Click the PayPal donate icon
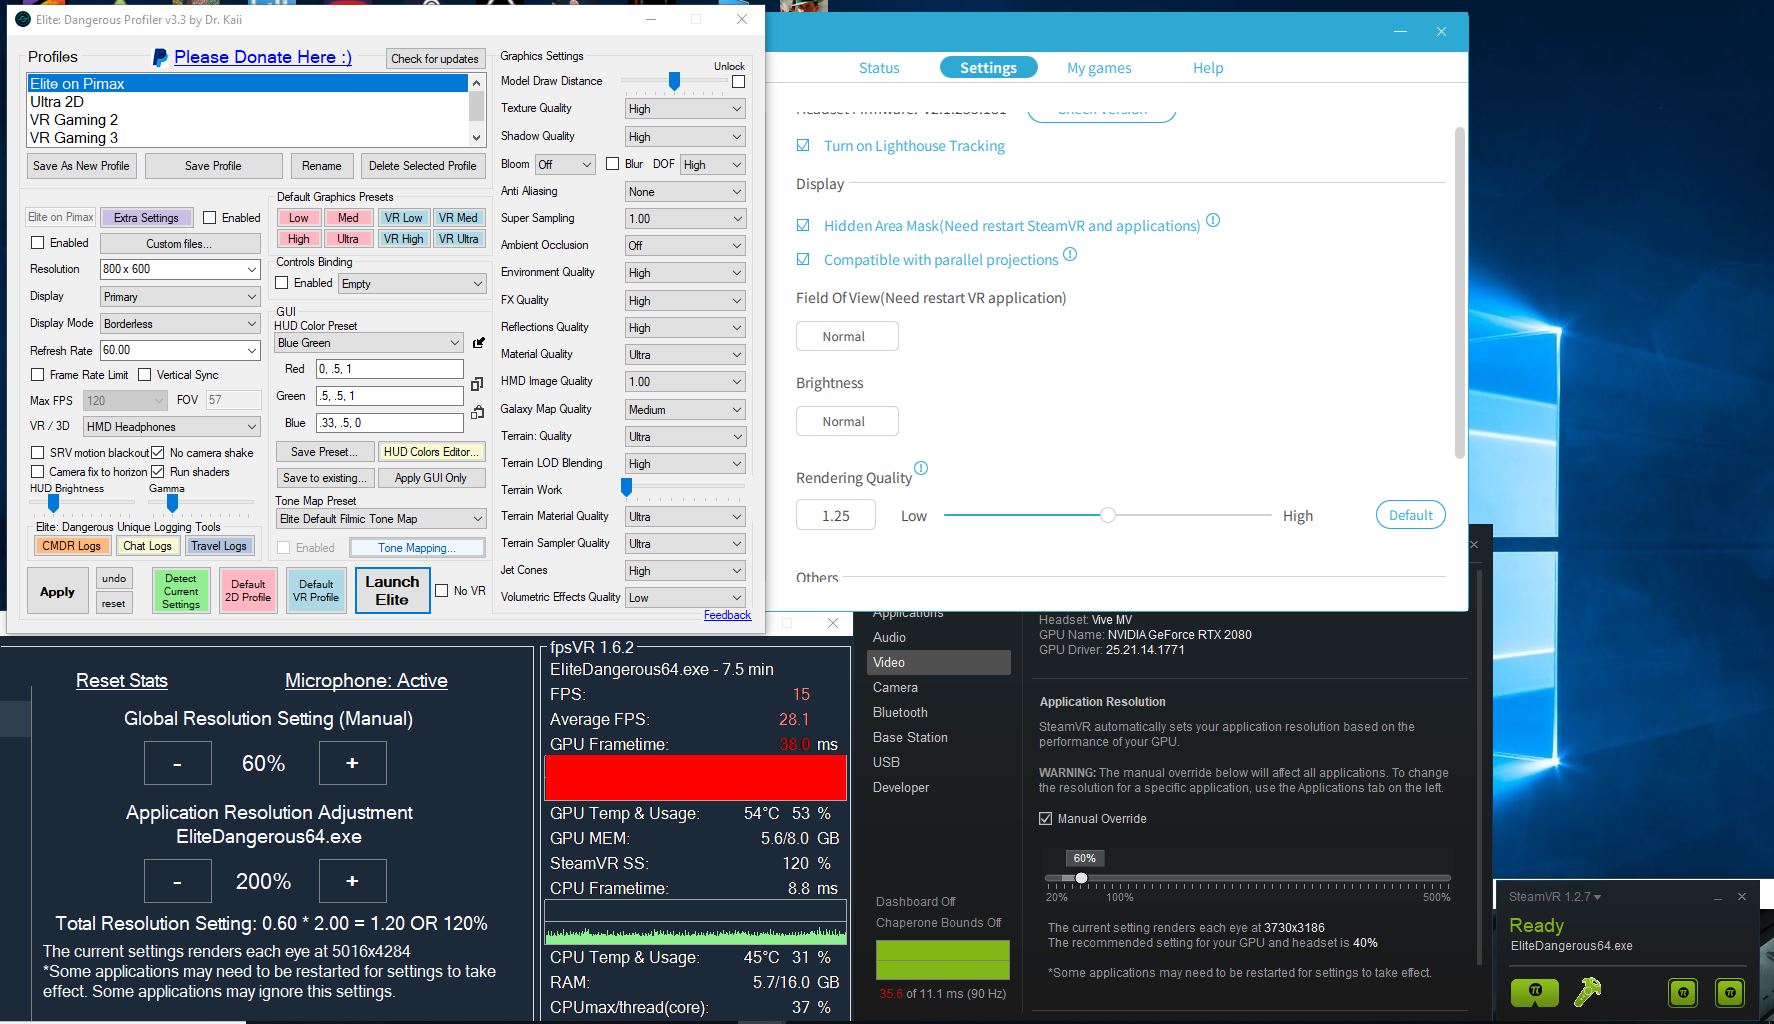 click(159, 58)
